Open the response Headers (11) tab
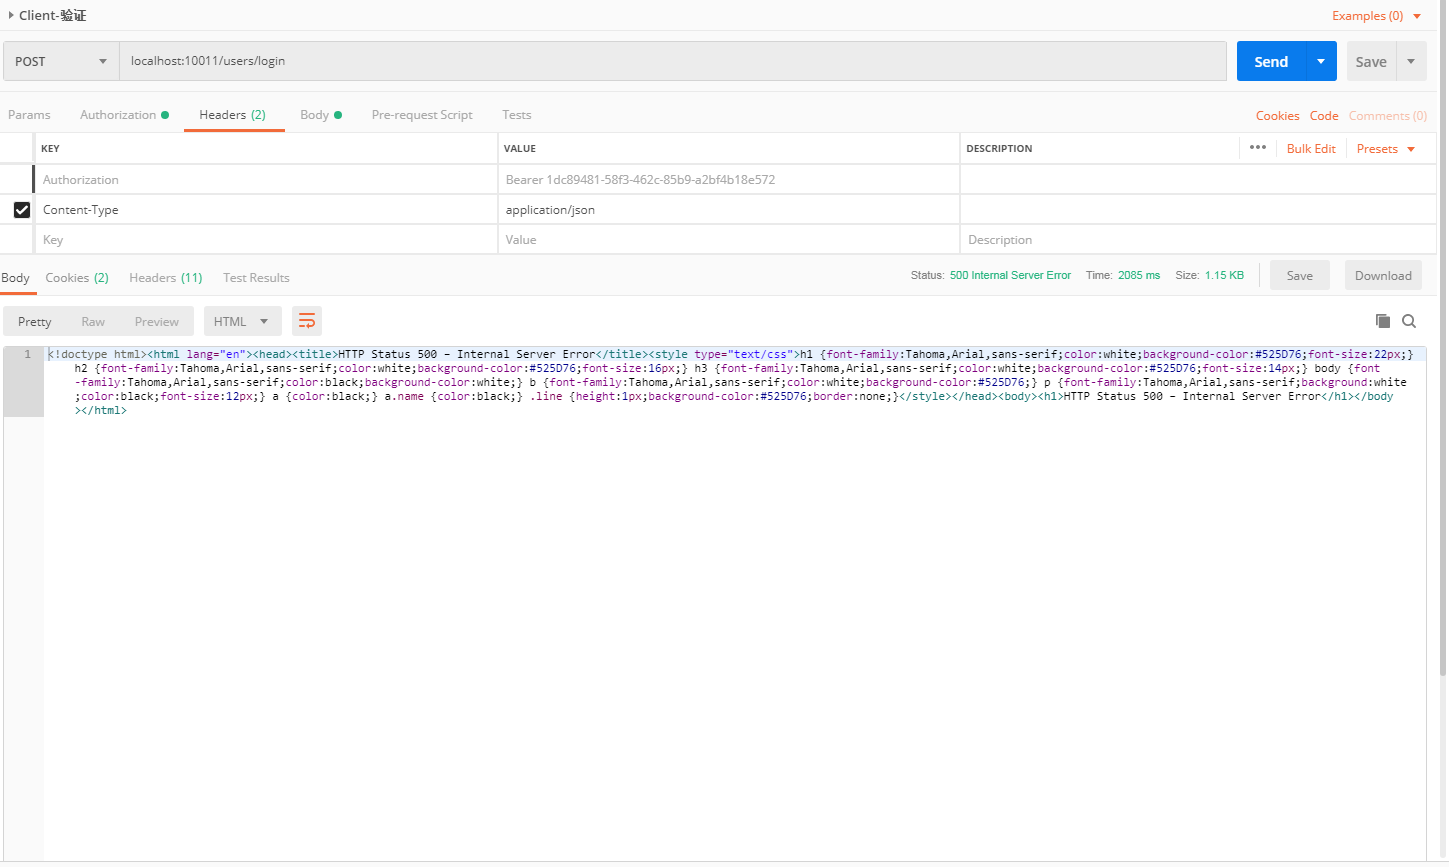Screen dimensions: 1449x867 pyautogui.click(x=166, y=277)
